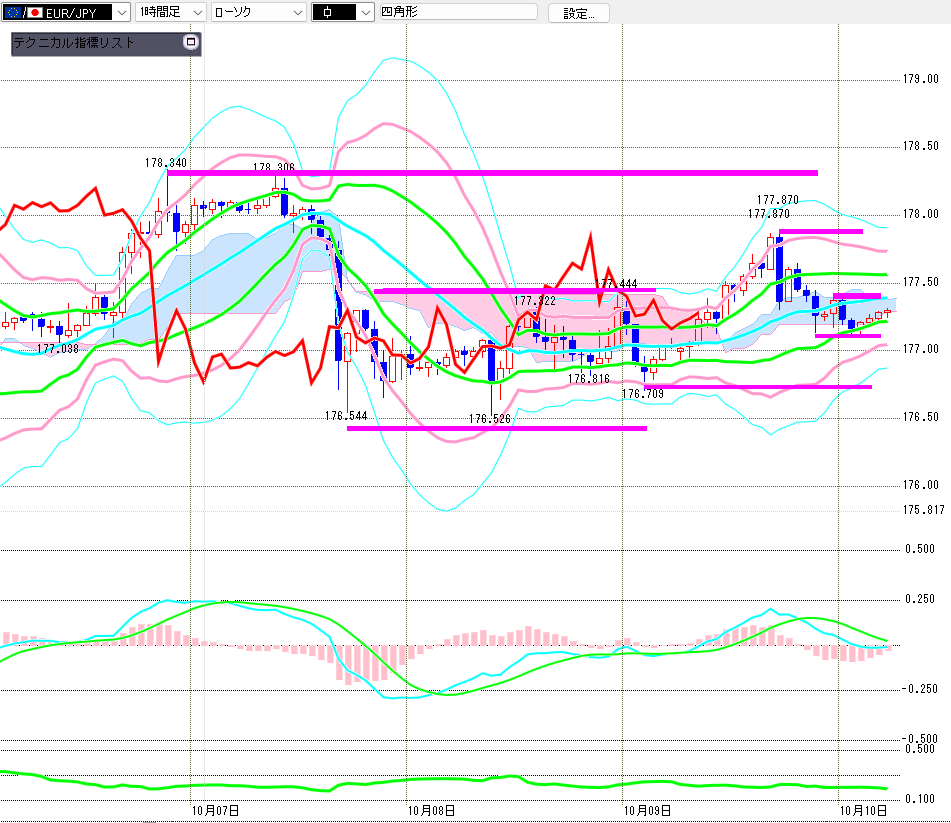This screenshot has width=951, height=823.
Task: Click the 176.709 low price label
Action: (x=643, y=394)
